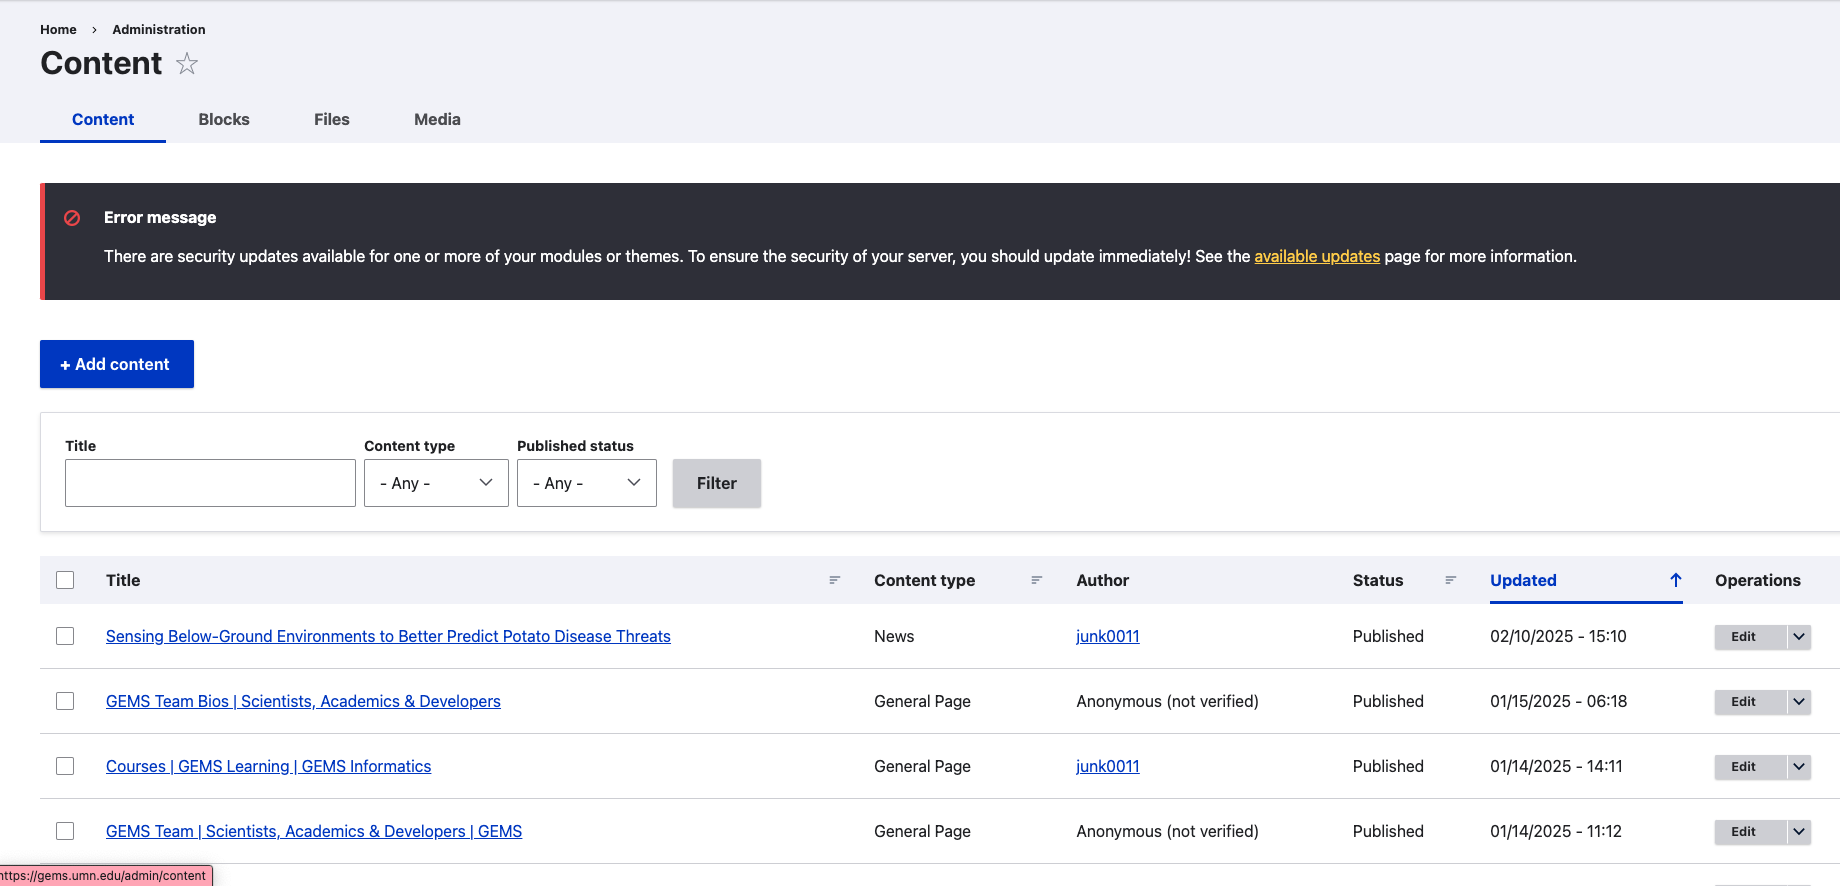1840x886 pixels.
Task: Toggle the select-all checkbox in table header
Action: 65,580
